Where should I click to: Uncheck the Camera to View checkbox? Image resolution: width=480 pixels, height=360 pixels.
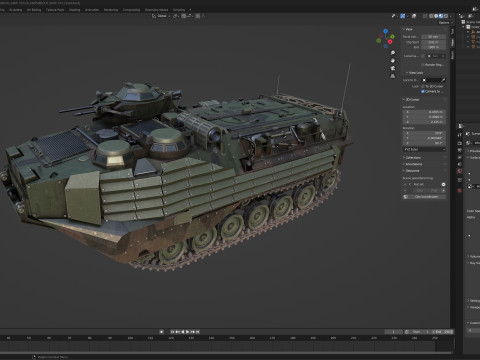[423, 91]
